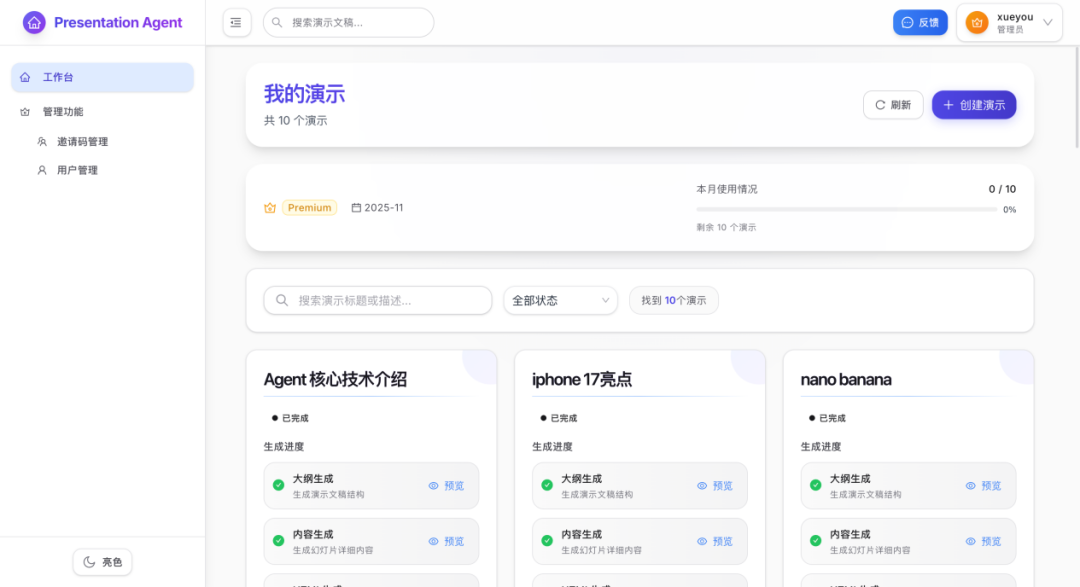
Task: Click the crown icon beside Premium badge
Action: (x=270, y=208)
